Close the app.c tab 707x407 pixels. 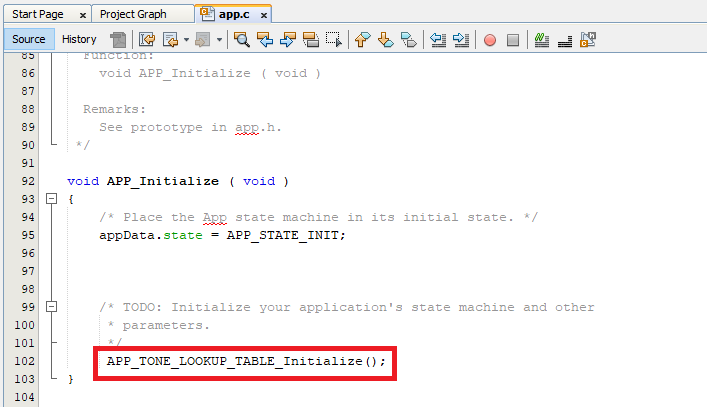pos(264,15)
